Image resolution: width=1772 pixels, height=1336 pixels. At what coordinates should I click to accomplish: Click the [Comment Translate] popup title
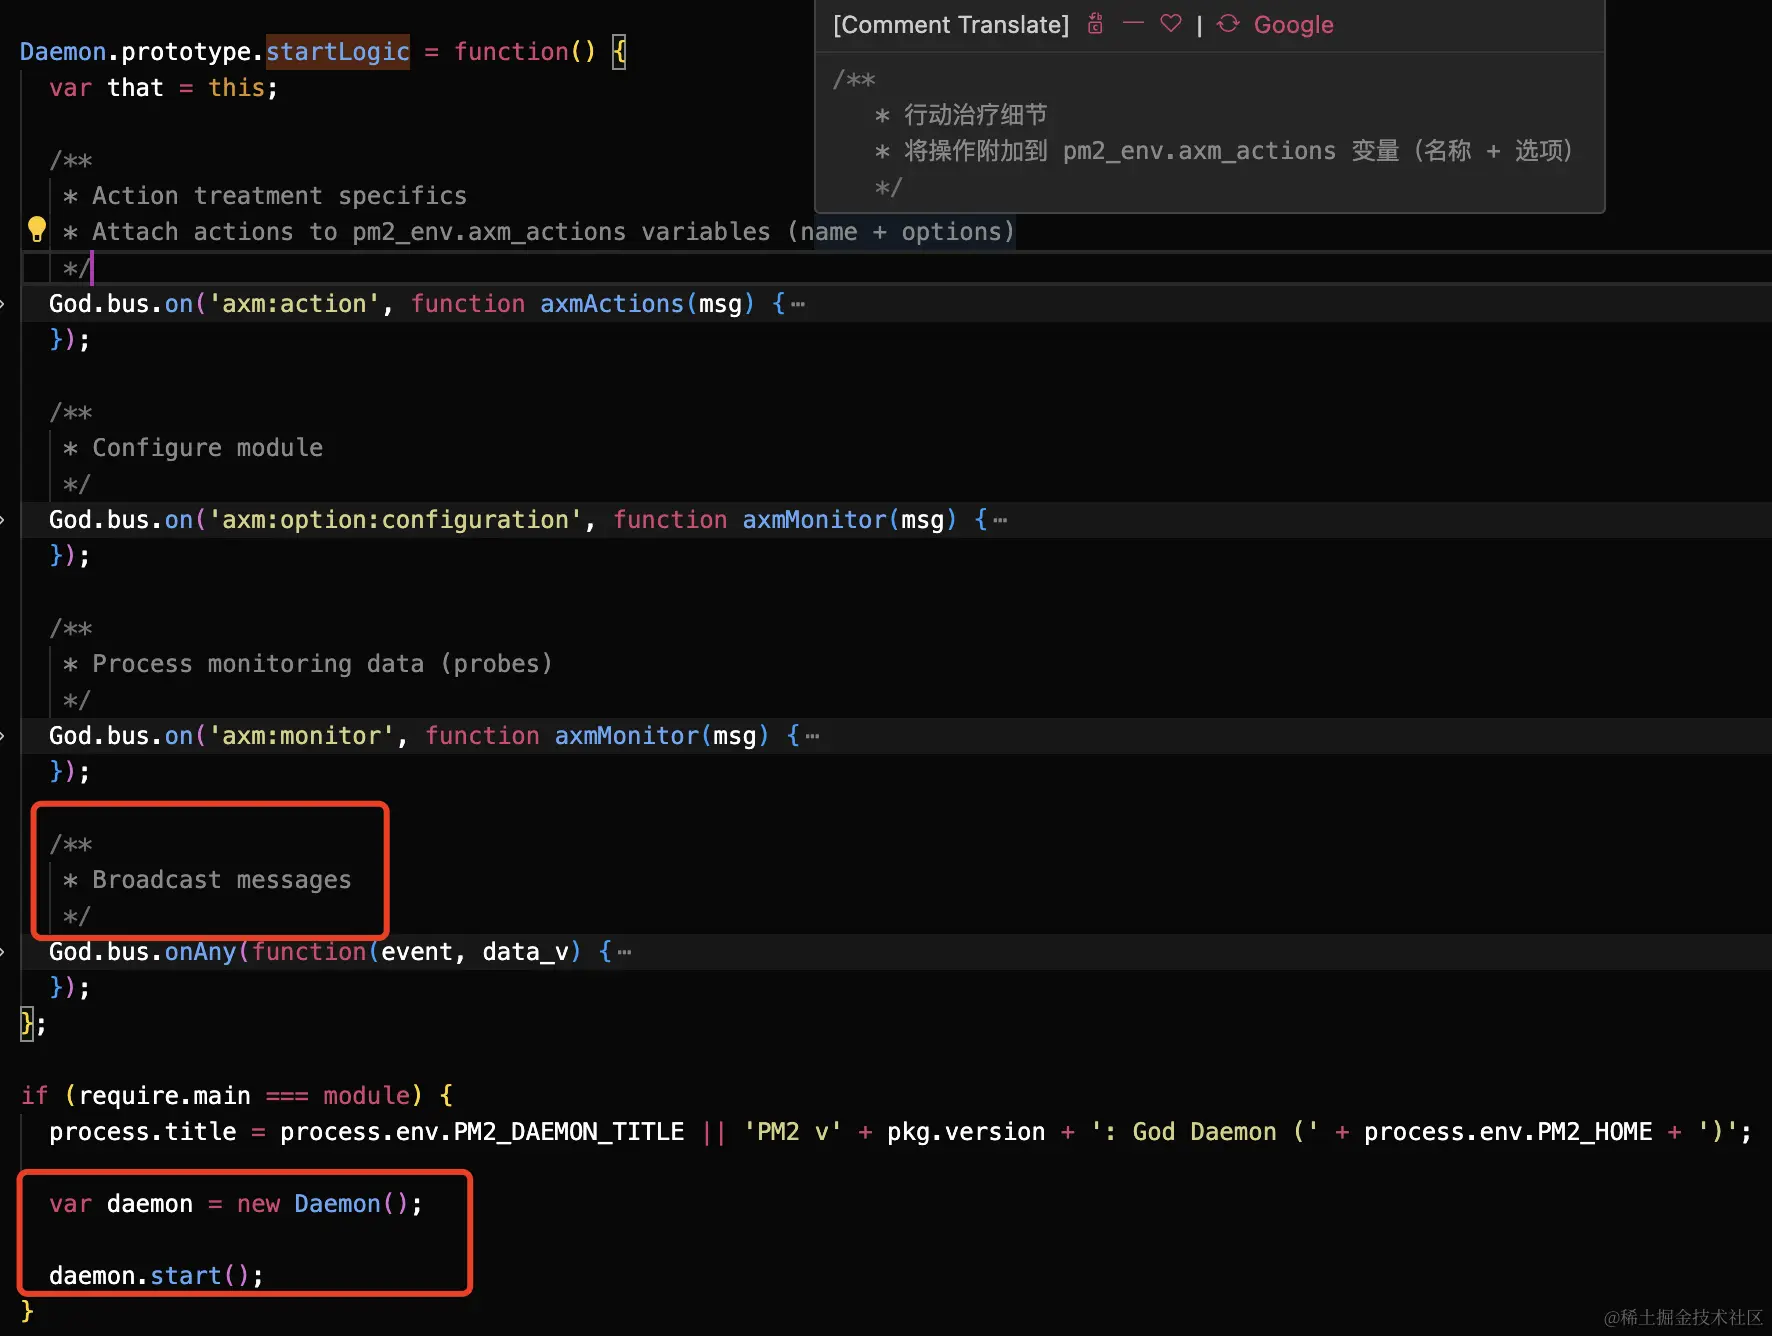click(951, 25)
